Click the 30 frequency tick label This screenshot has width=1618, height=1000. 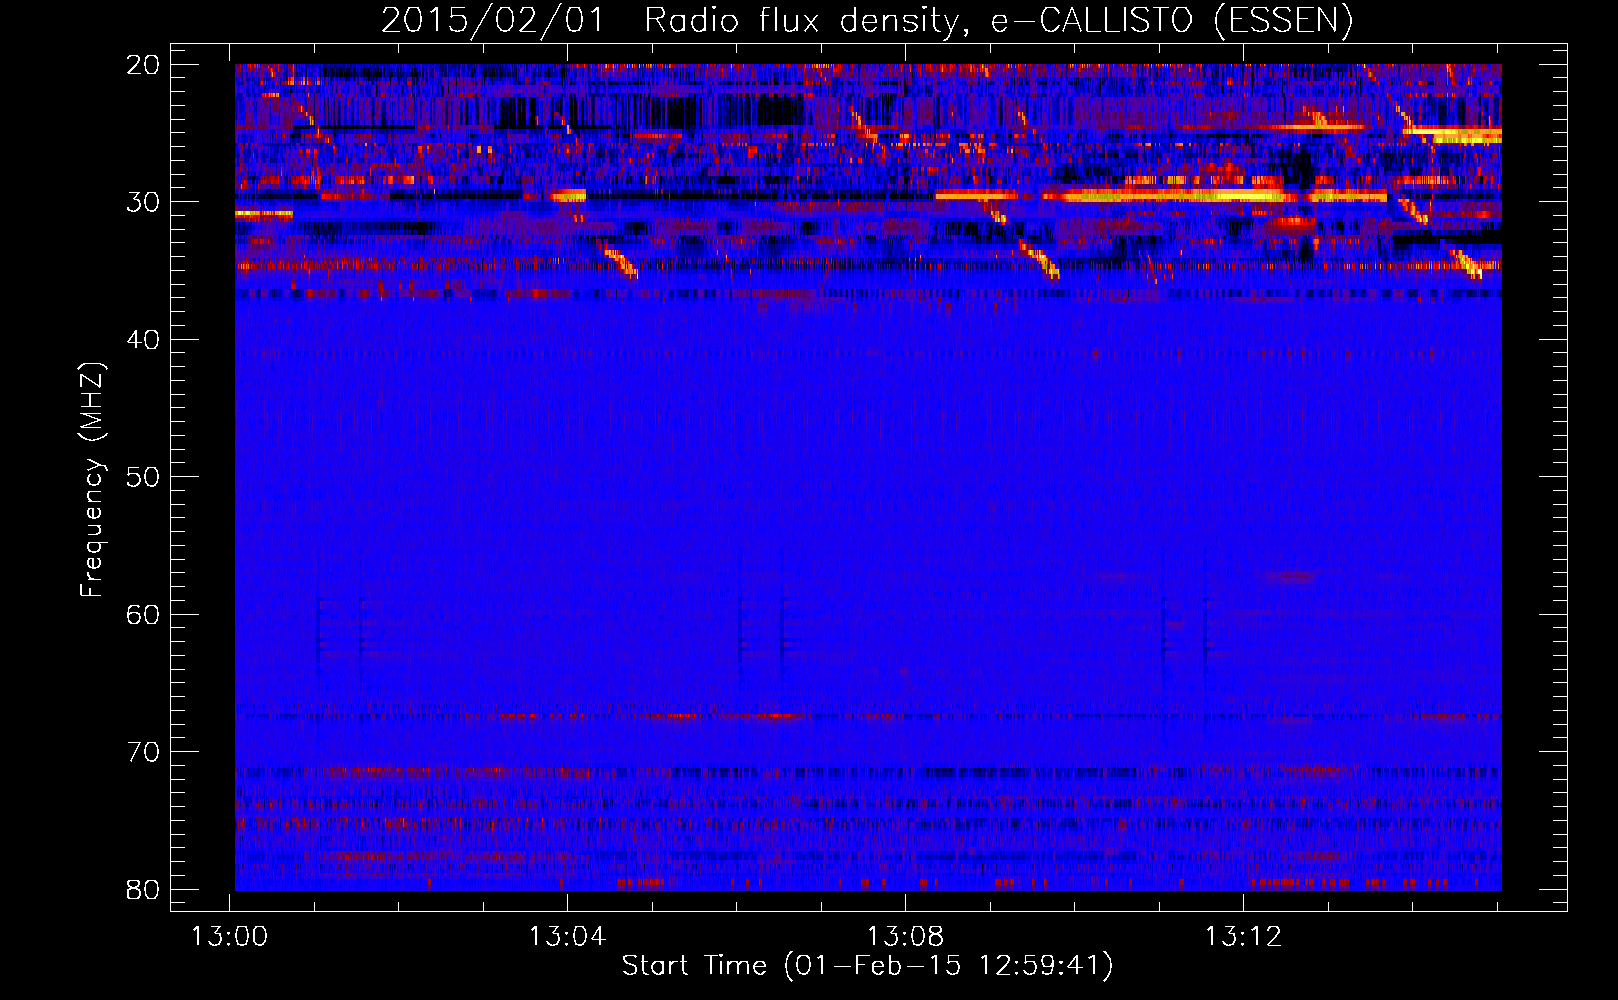[143, 202]
